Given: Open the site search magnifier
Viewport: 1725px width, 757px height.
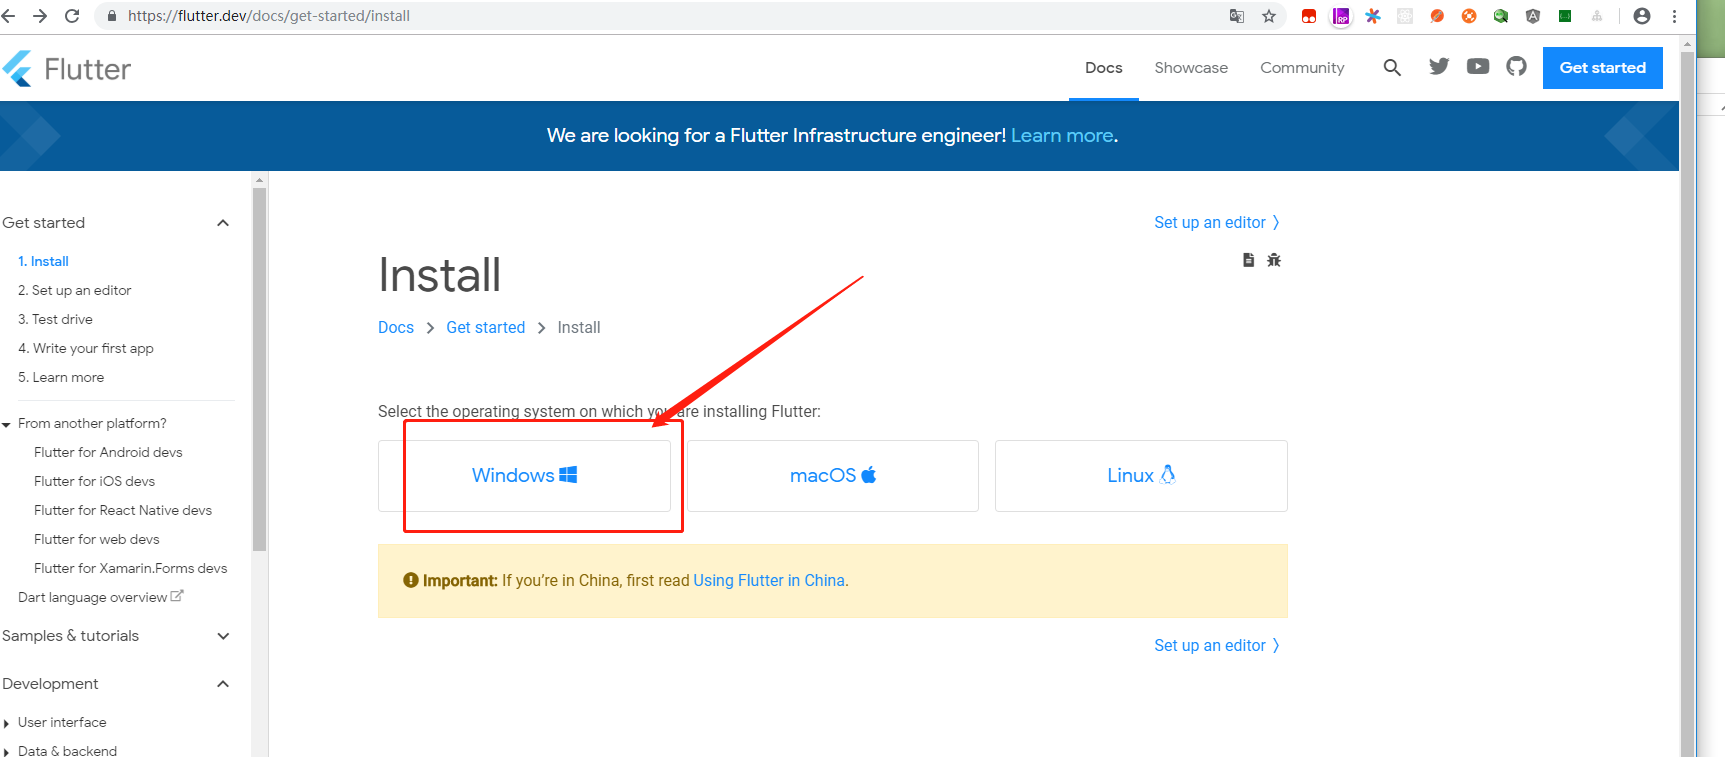Looking at the screenshot, I should click(x=1392, y=67).
